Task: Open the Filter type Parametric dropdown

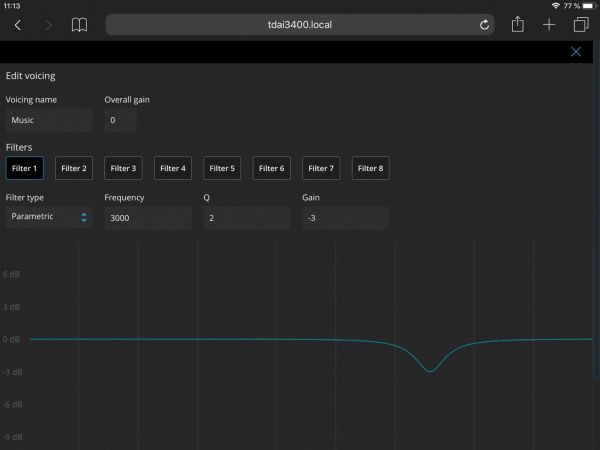Action: pyautogui.click(x=49, y=217)
